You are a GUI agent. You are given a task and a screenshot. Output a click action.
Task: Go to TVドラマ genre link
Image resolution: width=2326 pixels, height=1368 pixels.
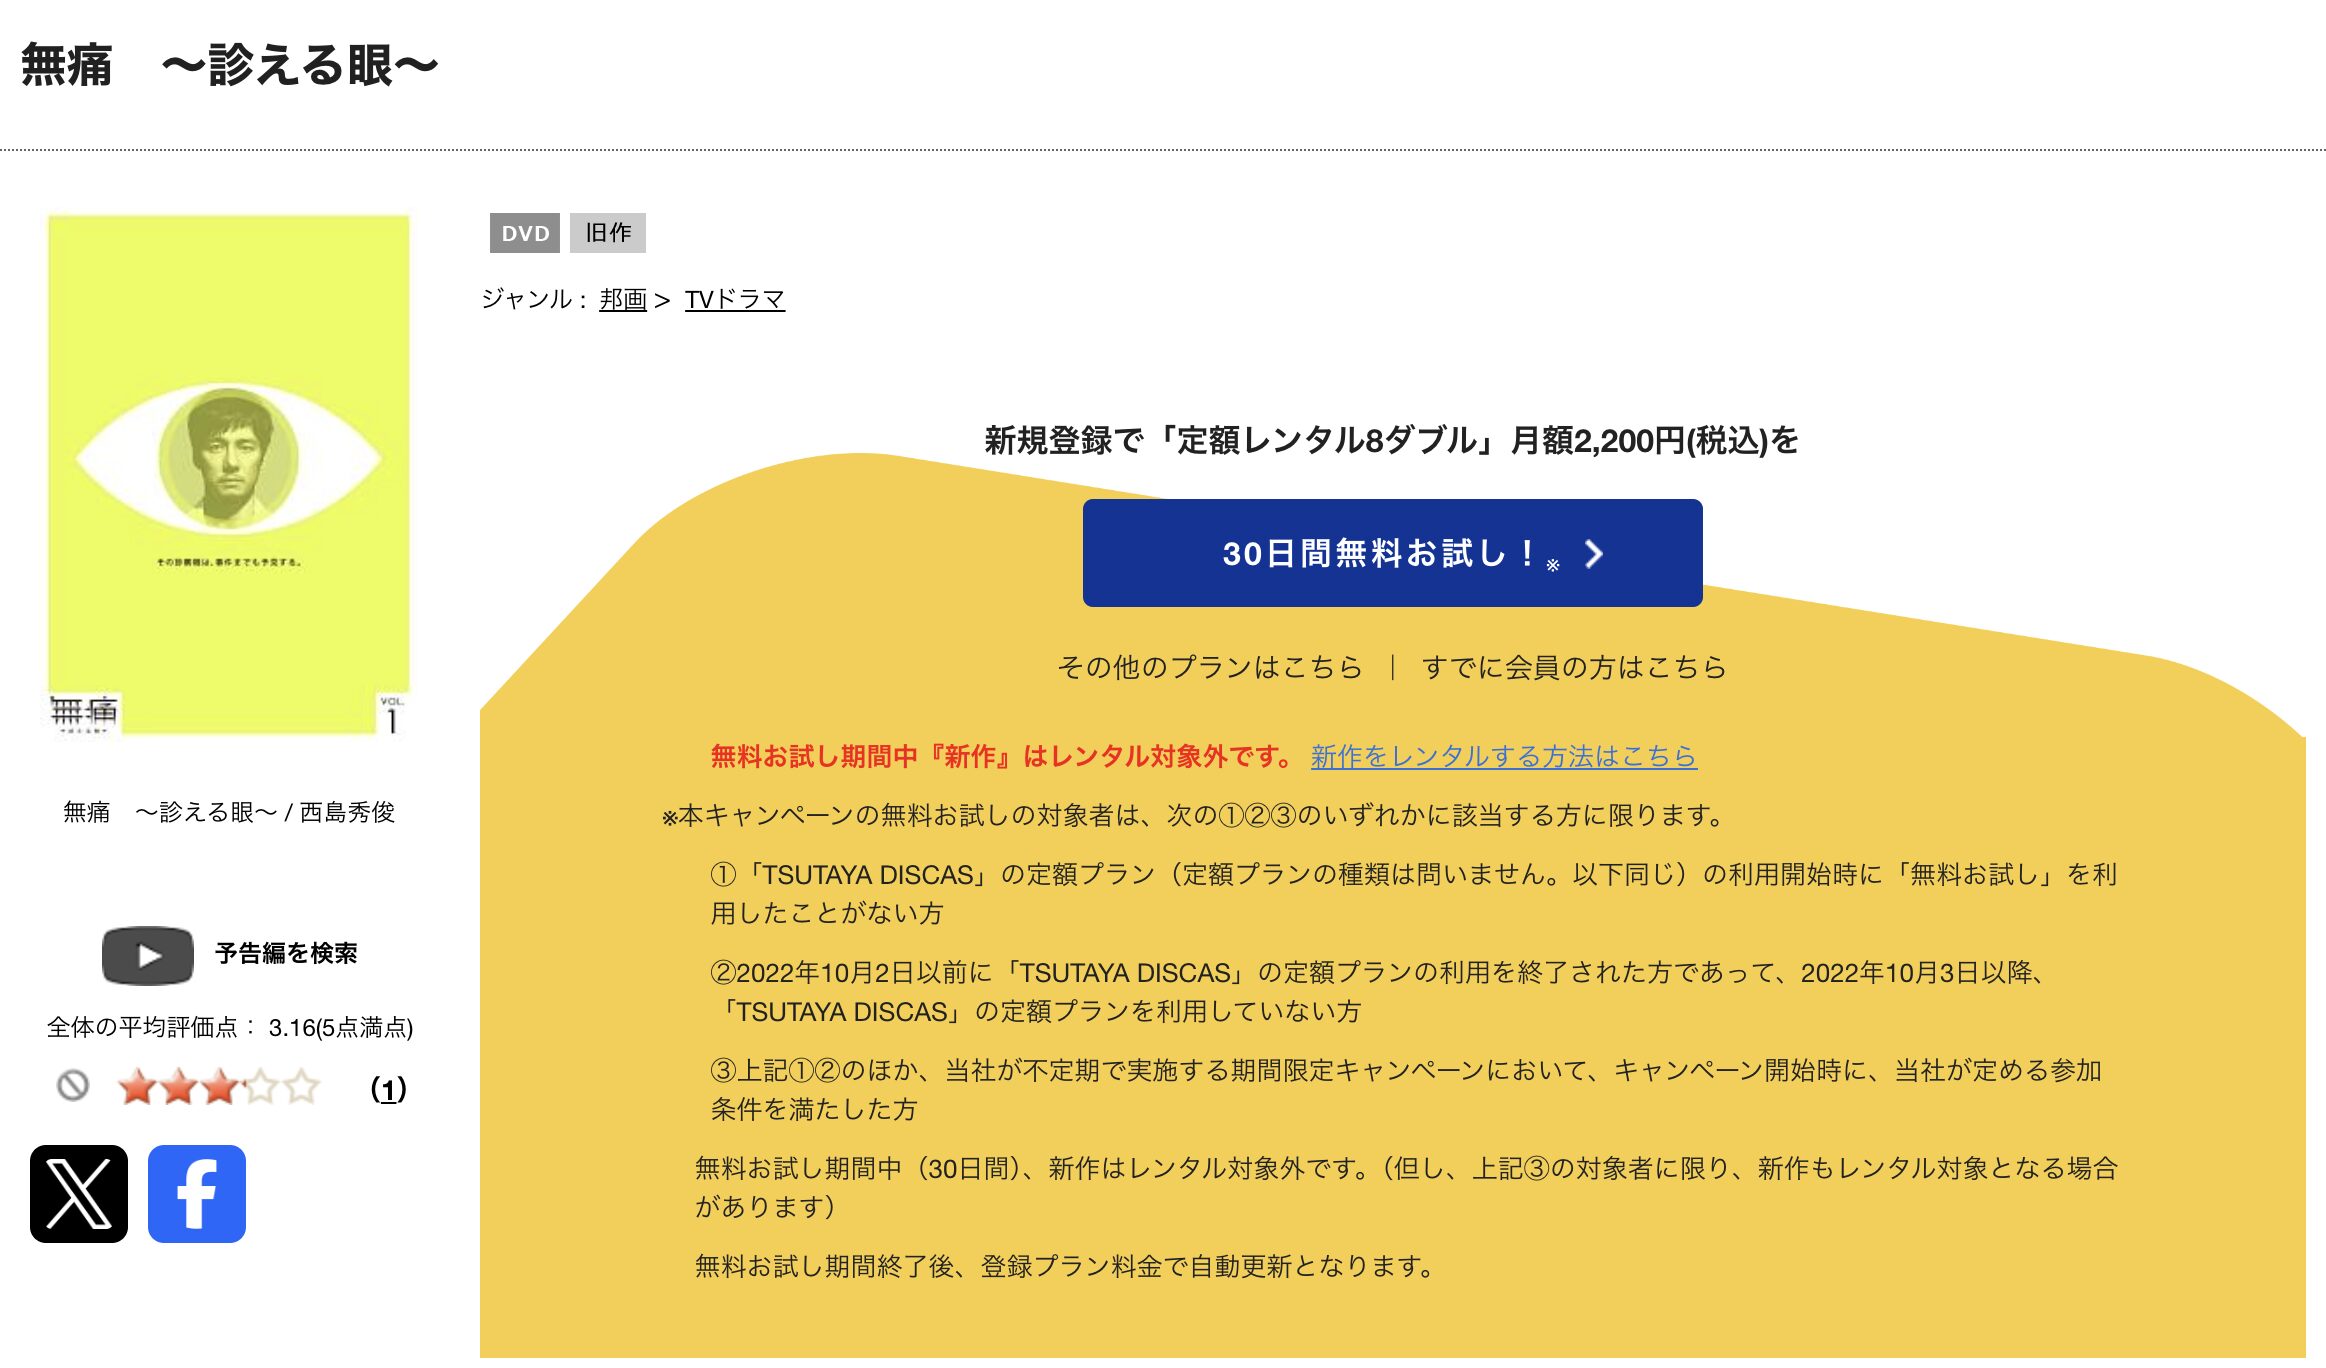[x=735, y=299]
